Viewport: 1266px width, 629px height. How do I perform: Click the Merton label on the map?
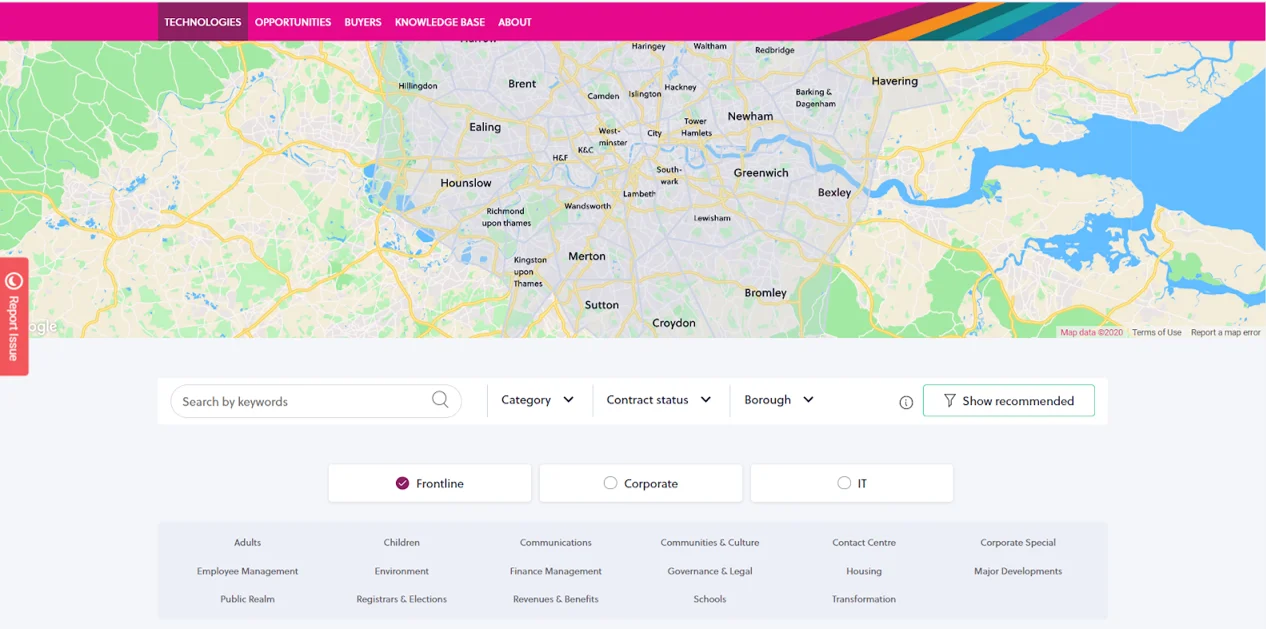point(587,256)
